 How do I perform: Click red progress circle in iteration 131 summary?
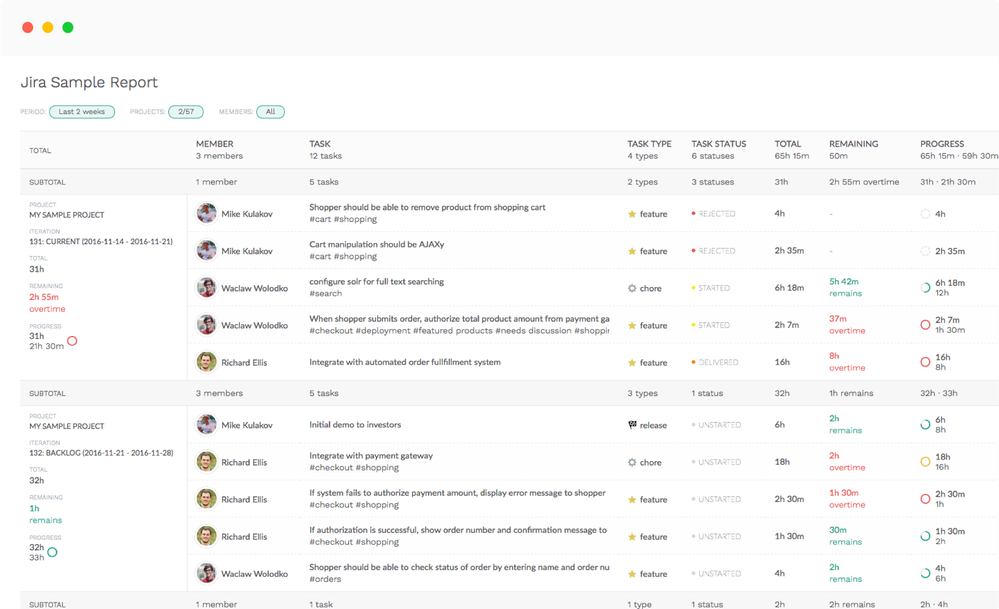point(72,341)
